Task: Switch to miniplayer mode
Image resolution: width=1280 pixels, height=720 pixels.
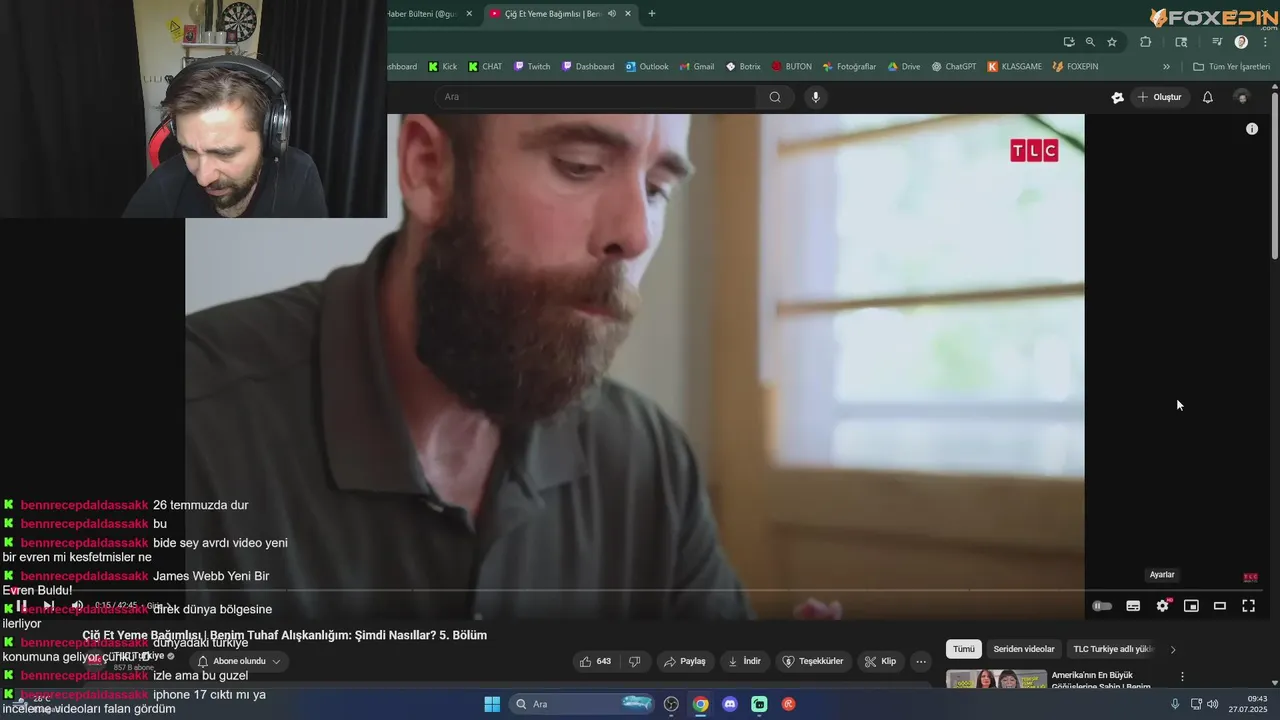Action: pyautogui.click(x=1191, y=606)
